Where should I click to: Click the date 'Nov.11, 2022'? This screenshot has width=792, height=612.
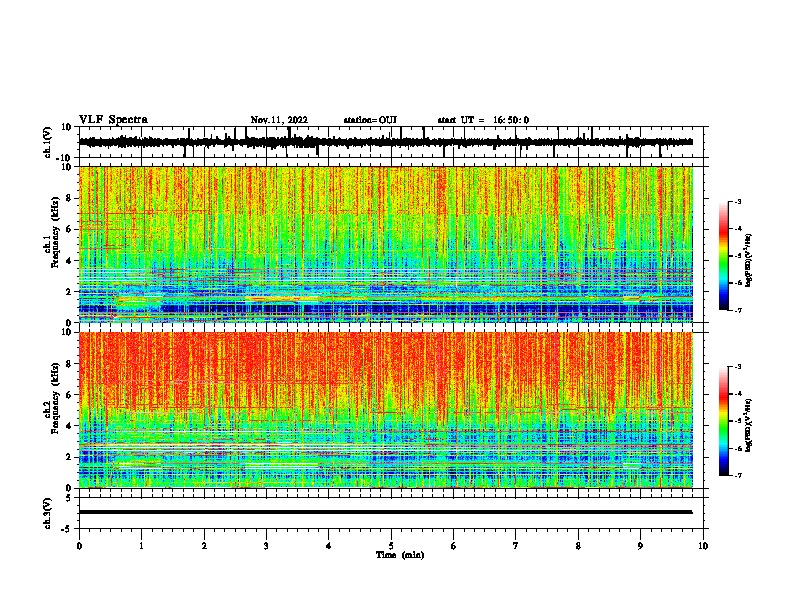[279, 120]
